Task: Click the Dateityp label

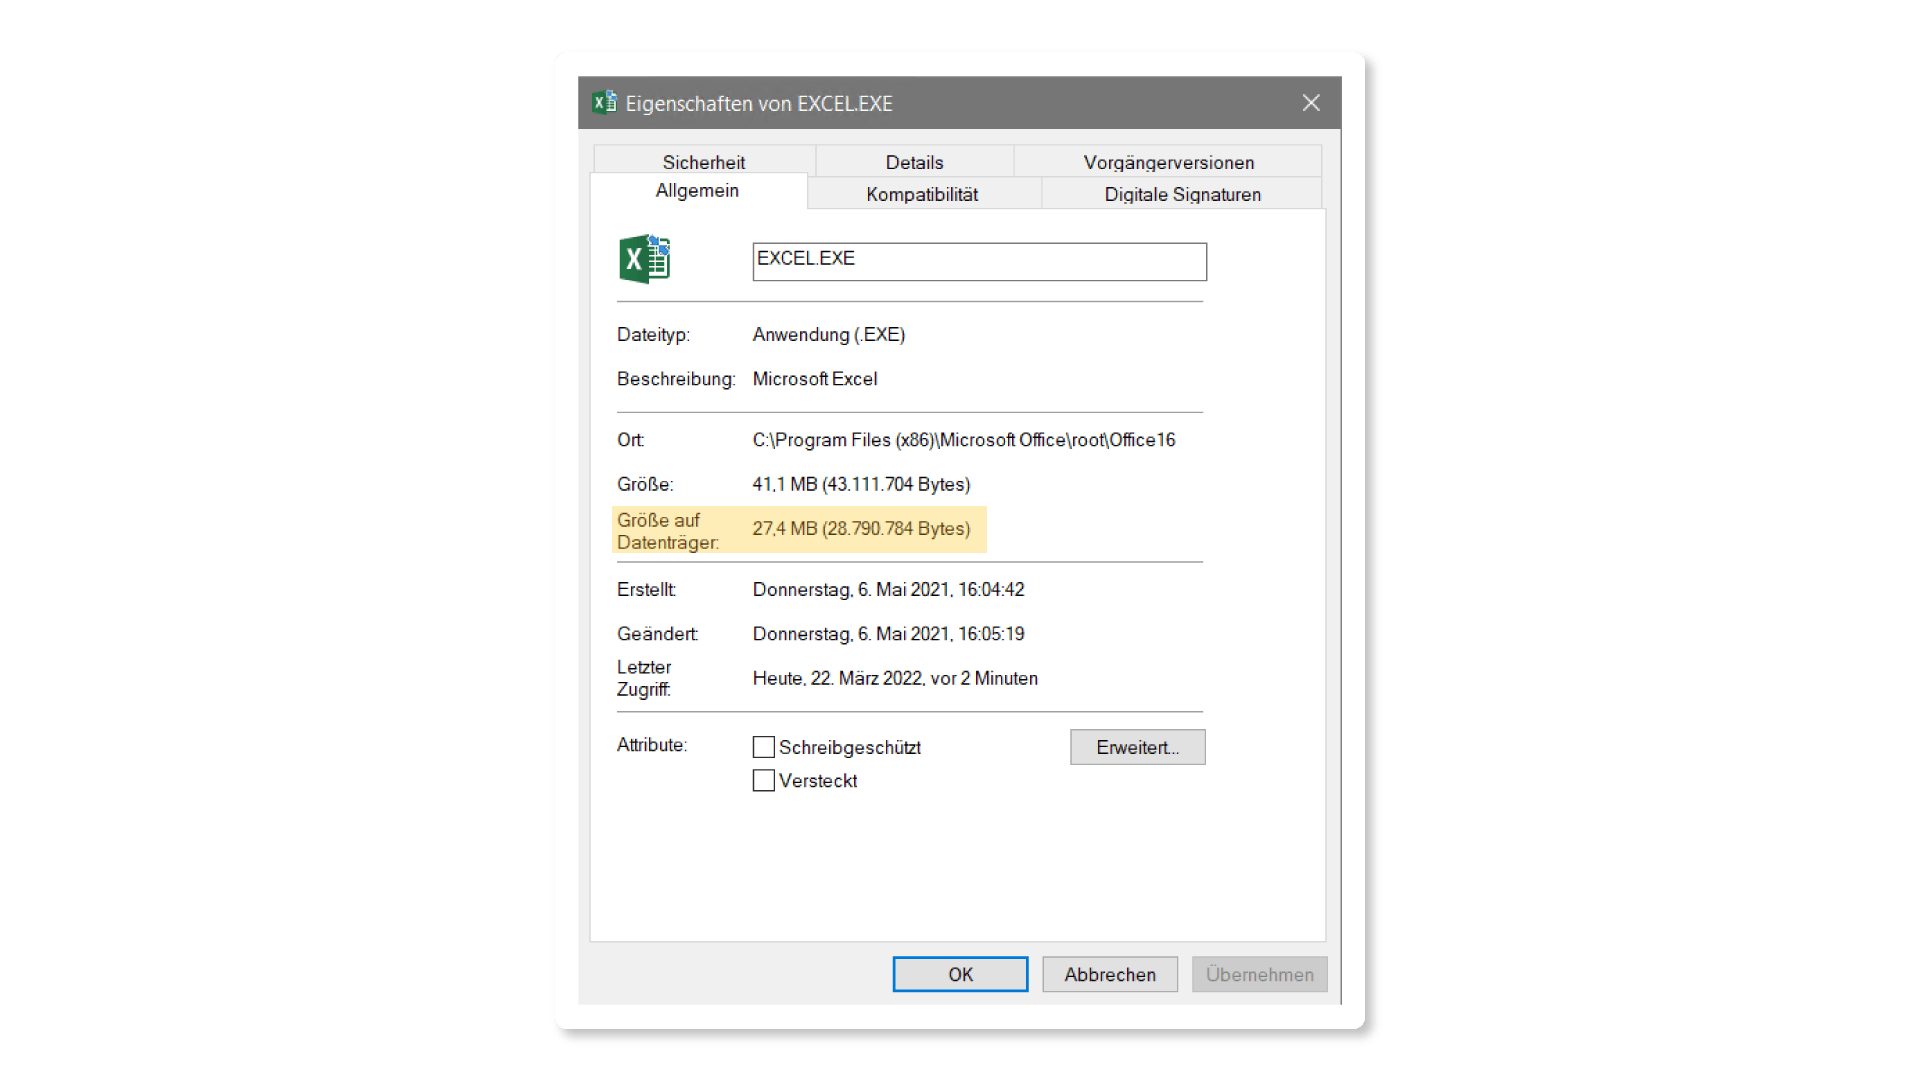Action: tap(654, 335)
